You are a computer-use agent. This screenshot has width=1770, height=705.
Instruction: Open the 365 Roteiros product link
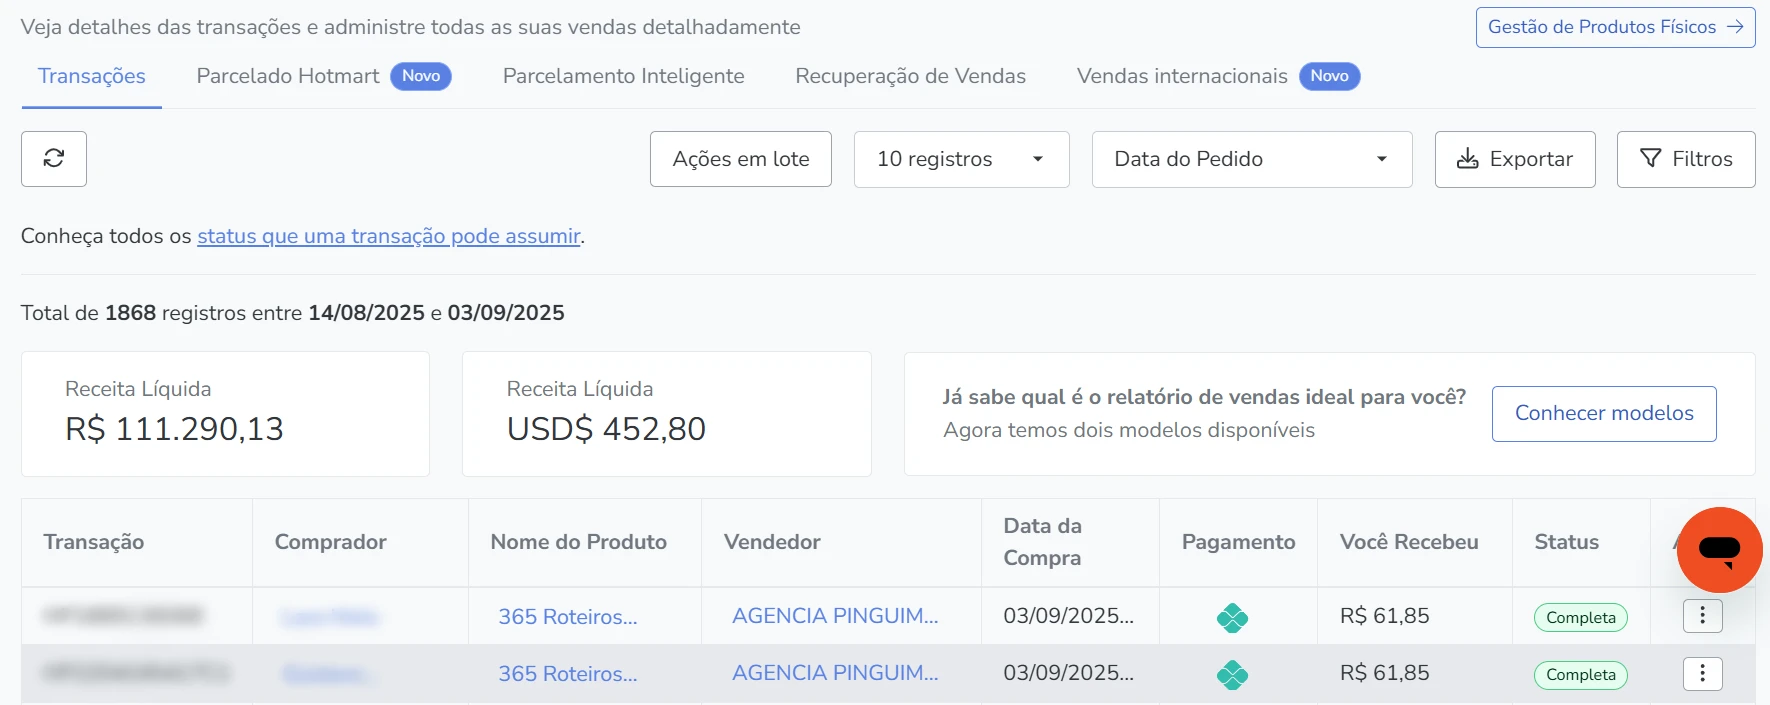click(568, 617)
